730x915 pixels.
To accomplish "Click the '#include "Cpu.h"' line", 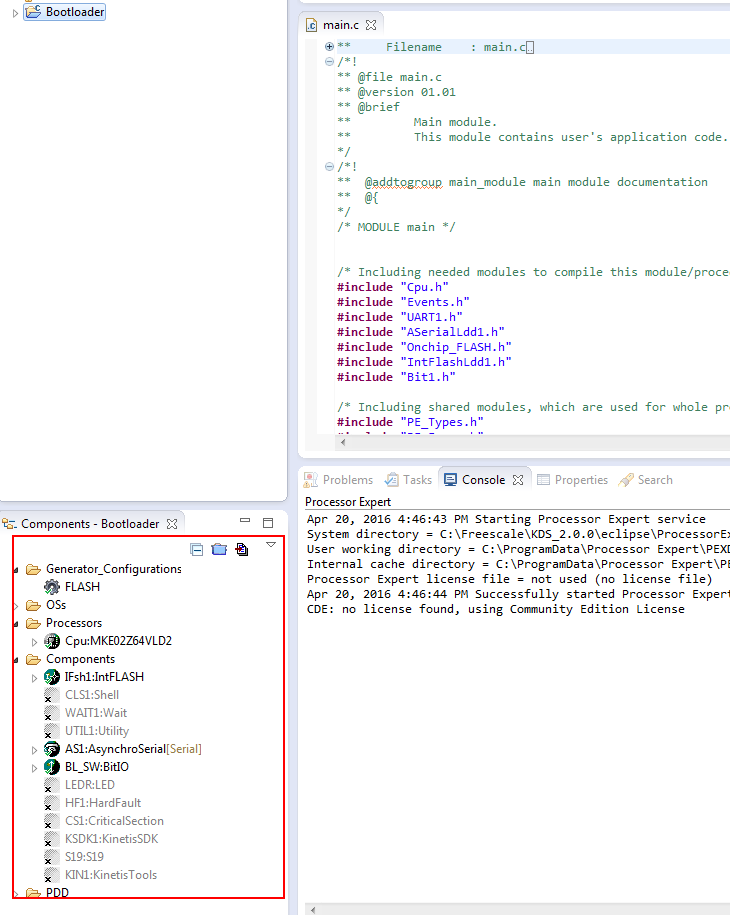I will pos(393,287).
